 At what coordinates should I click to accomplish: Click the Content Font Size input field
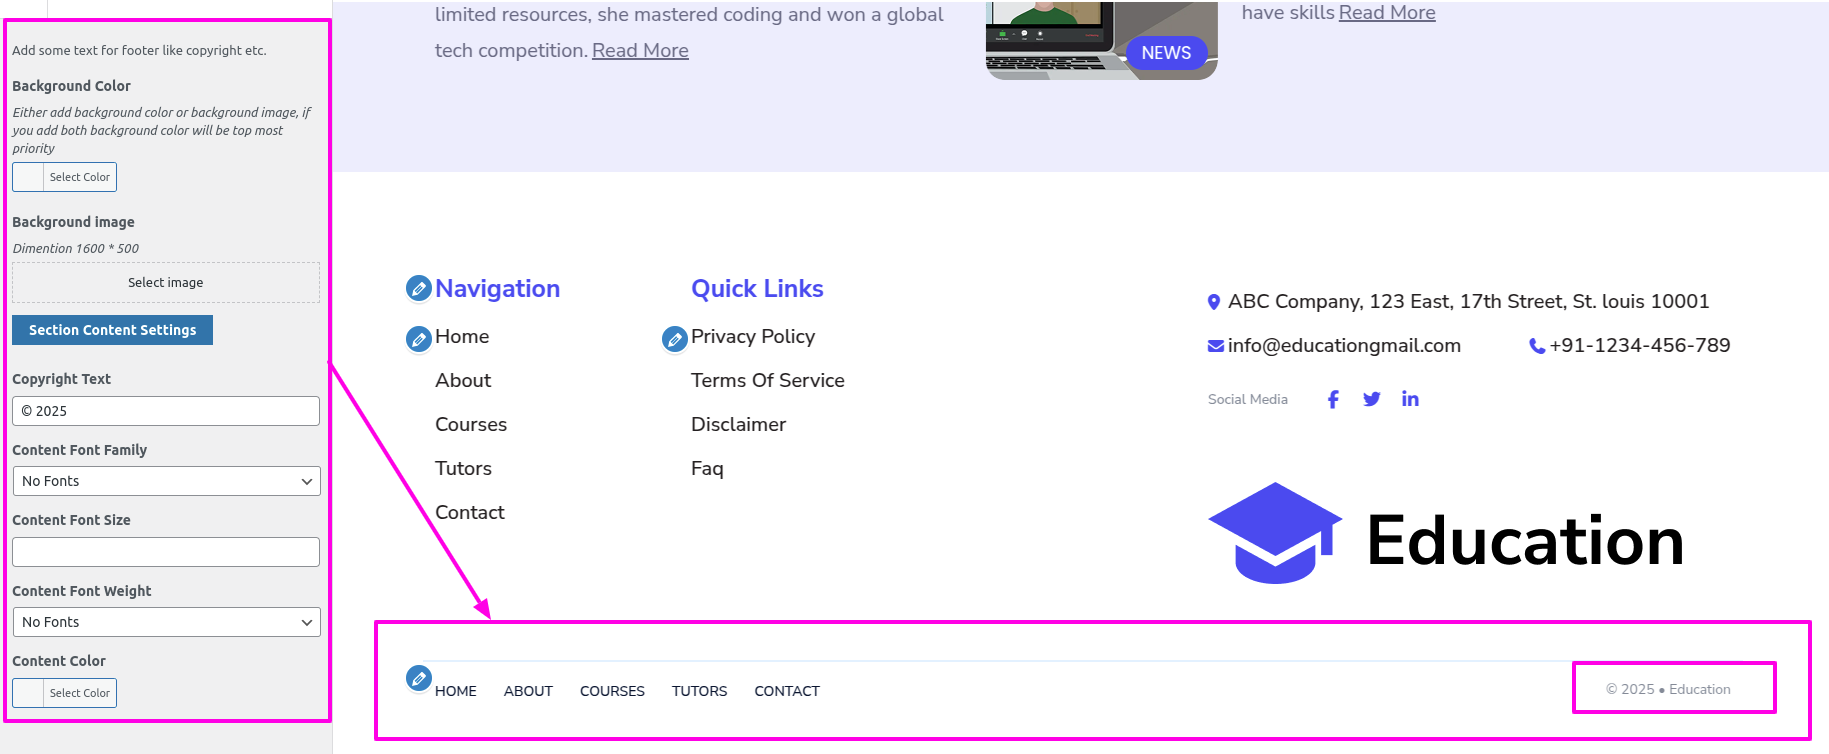point(166,552)
